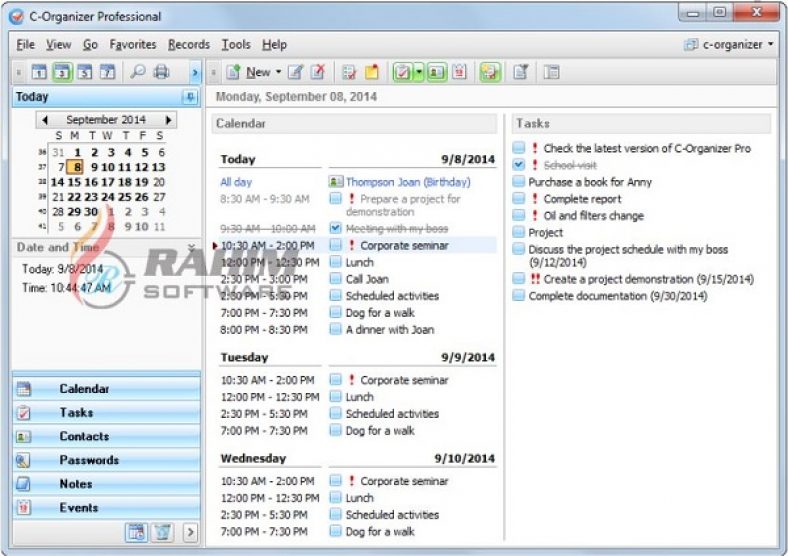Uncheck the School visit task checkbox
Image resolution: width=788 pixels, height=556 pixels.
[519, 165]
